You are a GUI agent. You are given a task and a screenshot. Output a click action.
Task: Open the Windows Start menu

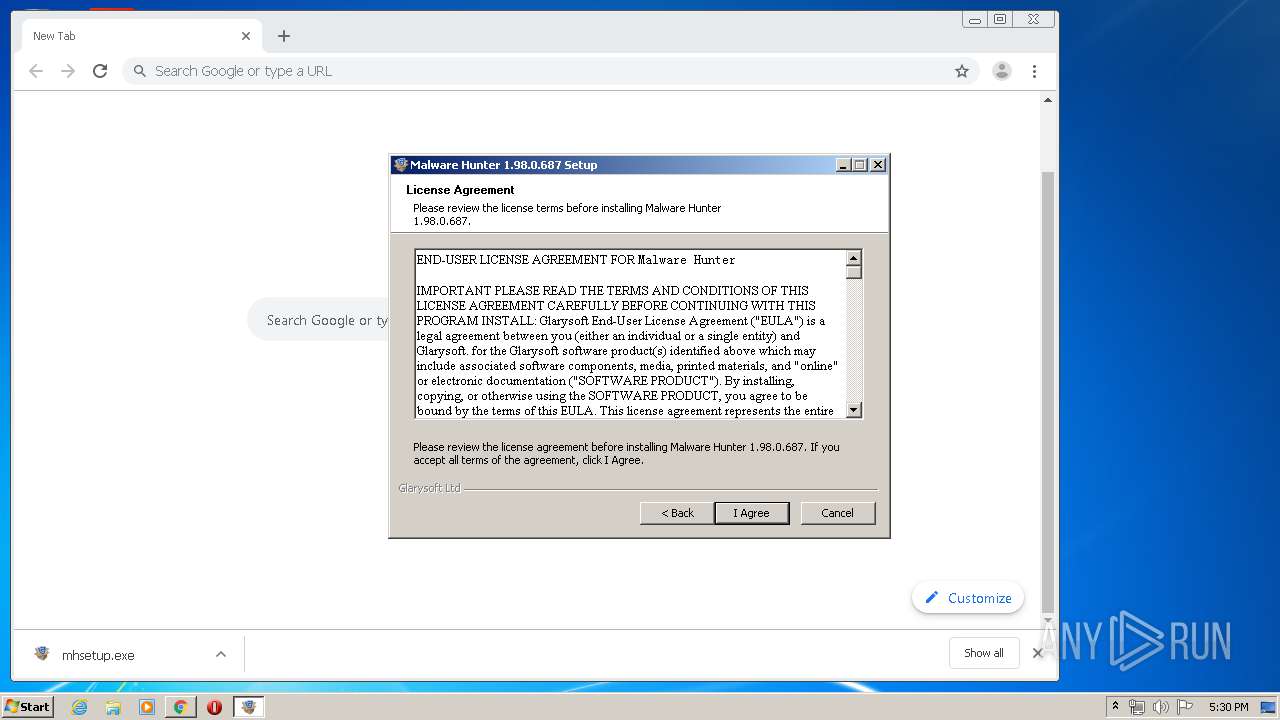(27, 706)
